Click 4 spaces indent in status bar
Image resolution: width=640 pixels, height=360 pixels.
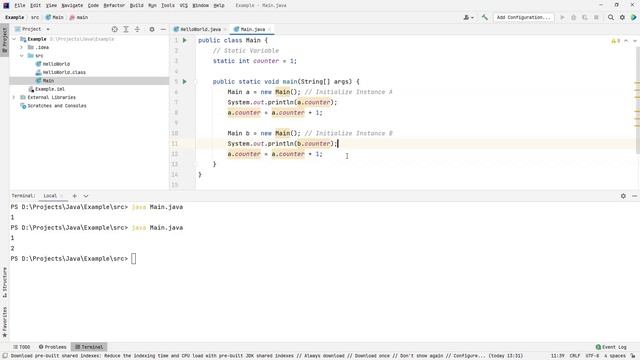(x=615, y=356)
